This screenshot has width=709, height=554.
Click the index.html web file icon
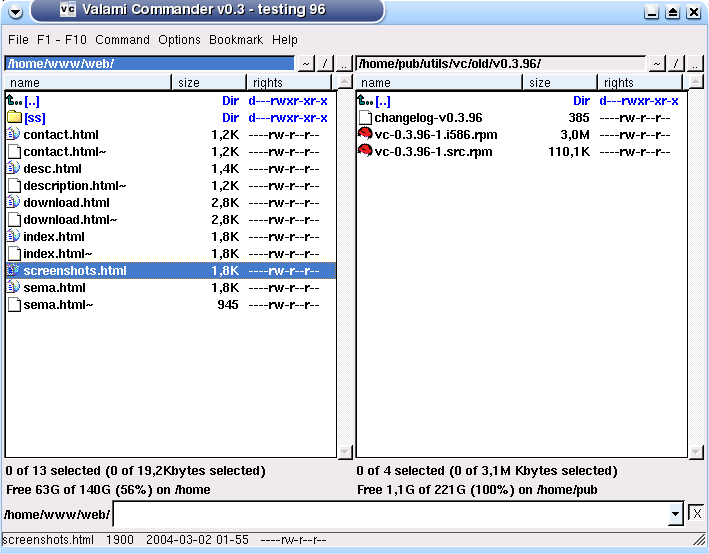[x=14, y=237]
